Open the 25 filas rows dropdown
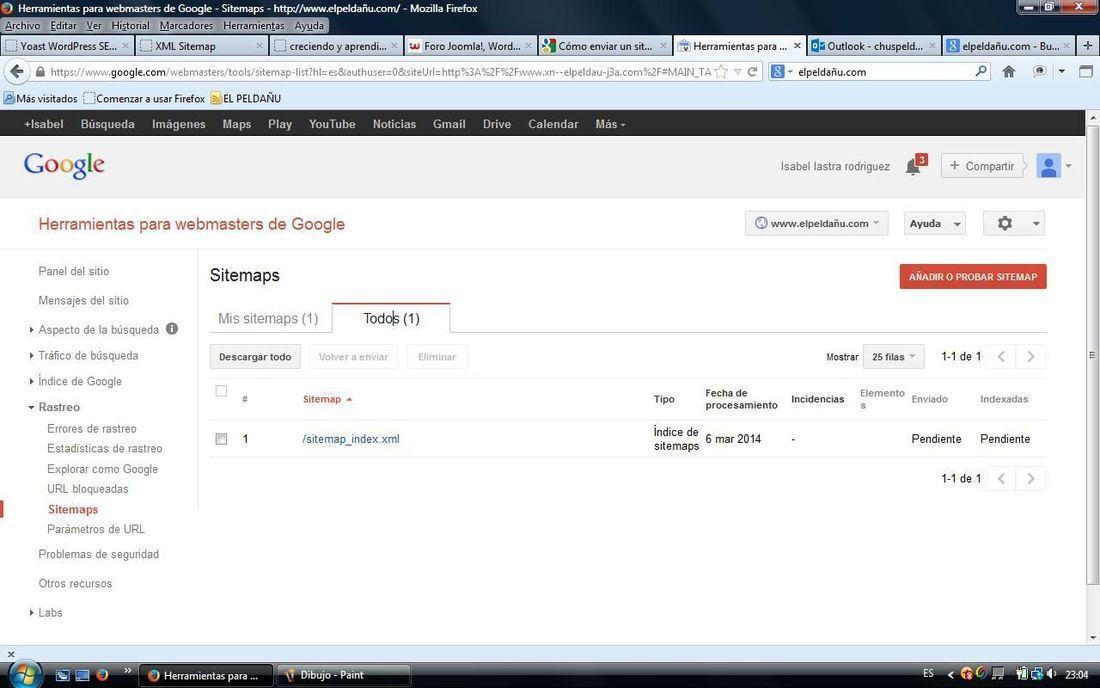The image size is (1100, 688). pos(893,356)
